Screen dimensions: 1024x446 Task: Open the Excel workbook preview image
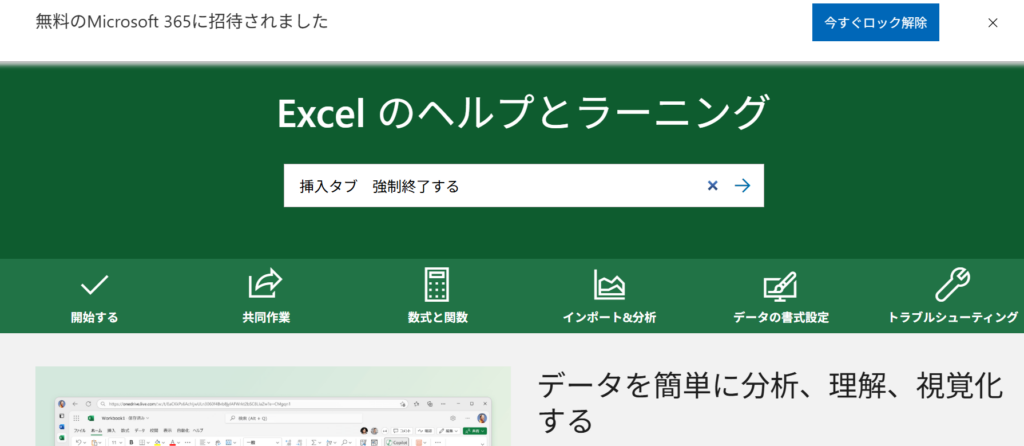273,406
